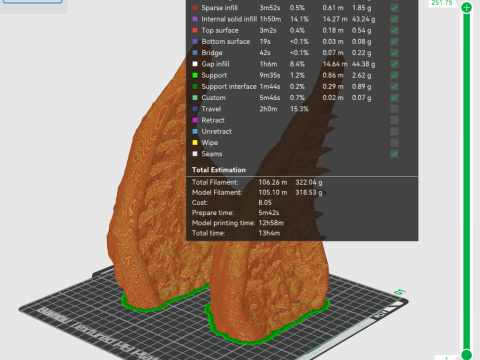The height and width of the screenshot is (360, 480).
Task: Select the Gap infill label
Action: pyautogui.click(x=215, y=64)
